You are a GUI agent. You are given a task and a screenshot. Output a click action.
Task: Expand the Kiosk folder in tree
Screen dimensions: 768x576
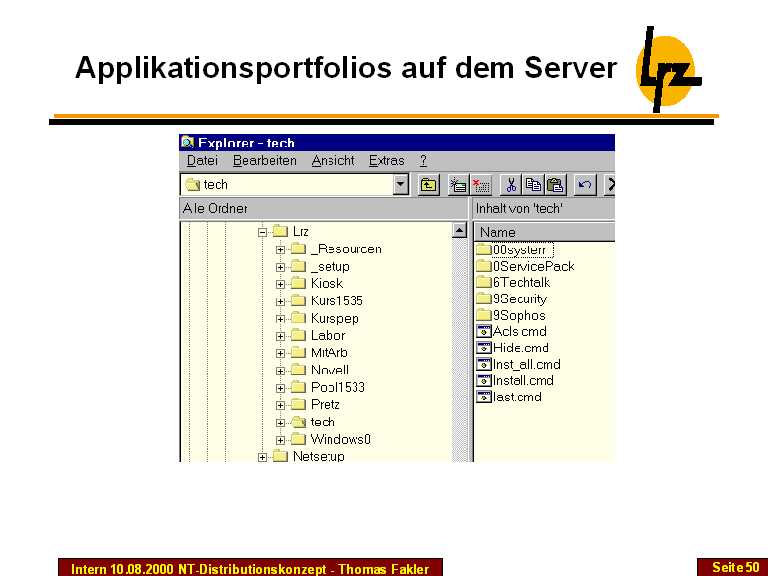tap(281, 284)
